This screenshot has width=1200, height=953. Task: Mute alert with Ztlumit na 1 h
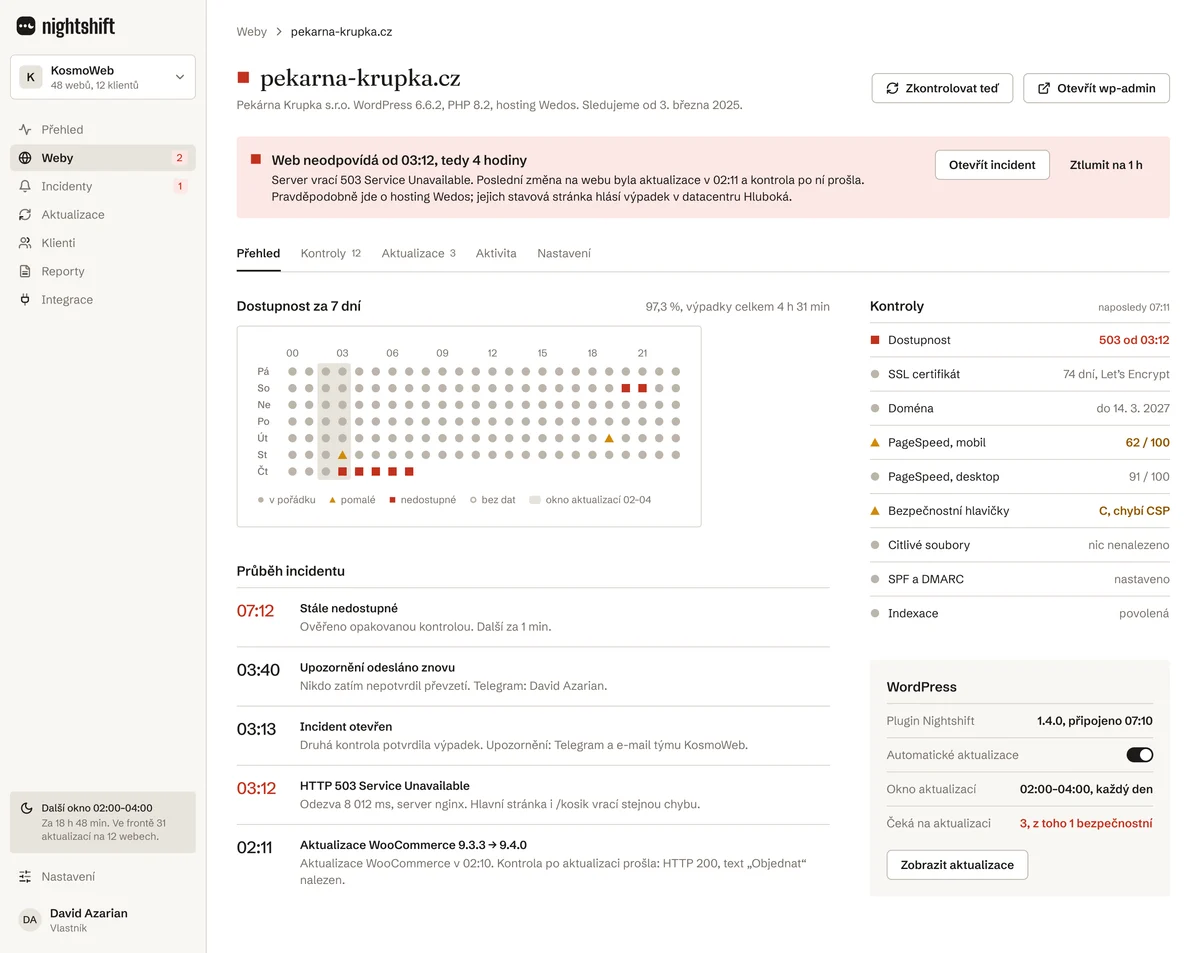1106,165
